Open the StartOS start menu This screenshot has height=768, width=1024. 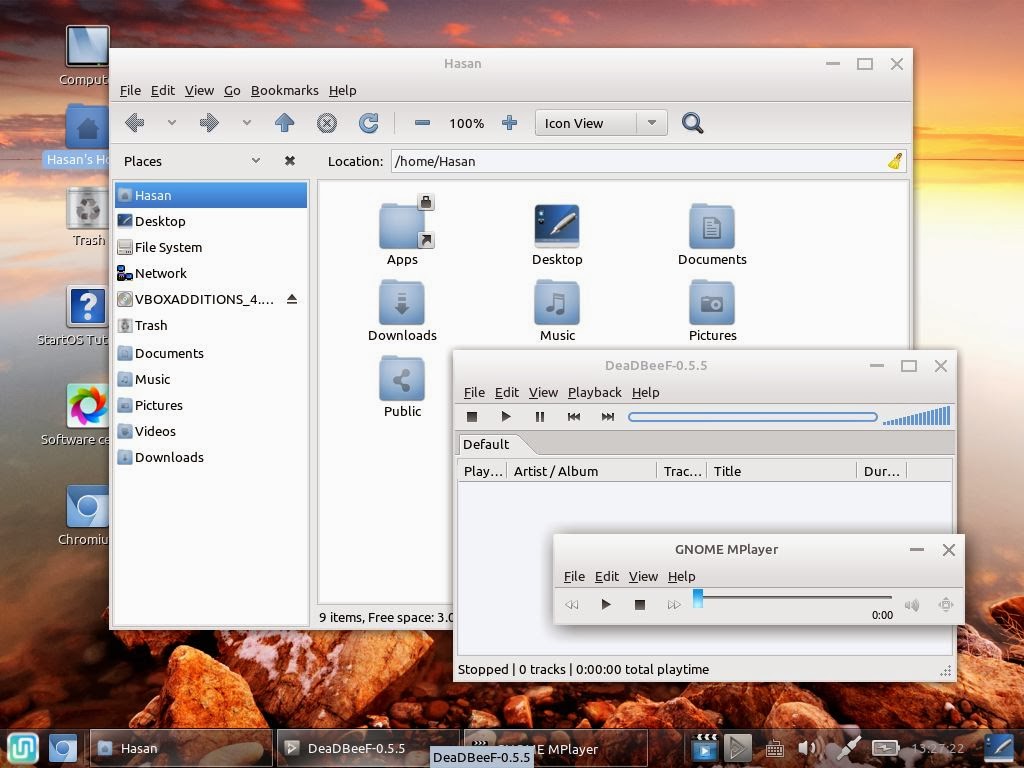point(23,748)
